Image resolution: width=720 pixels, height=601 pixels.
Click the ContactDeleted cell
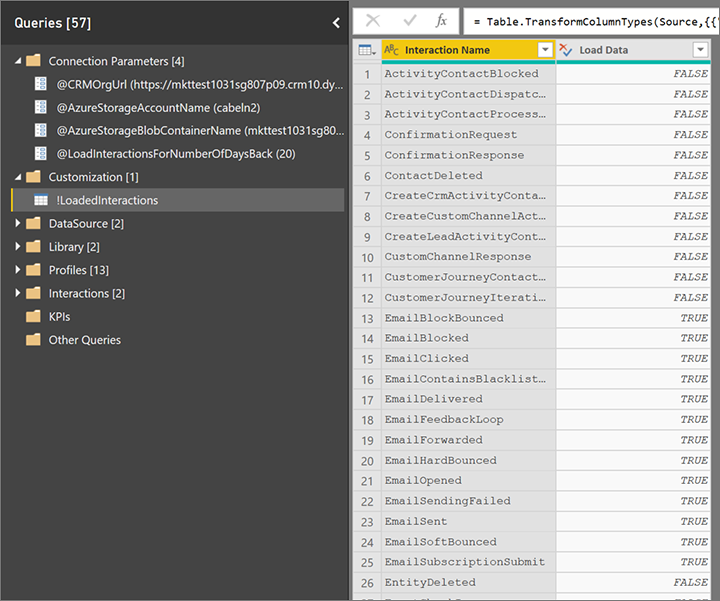(x=468, y=175)
